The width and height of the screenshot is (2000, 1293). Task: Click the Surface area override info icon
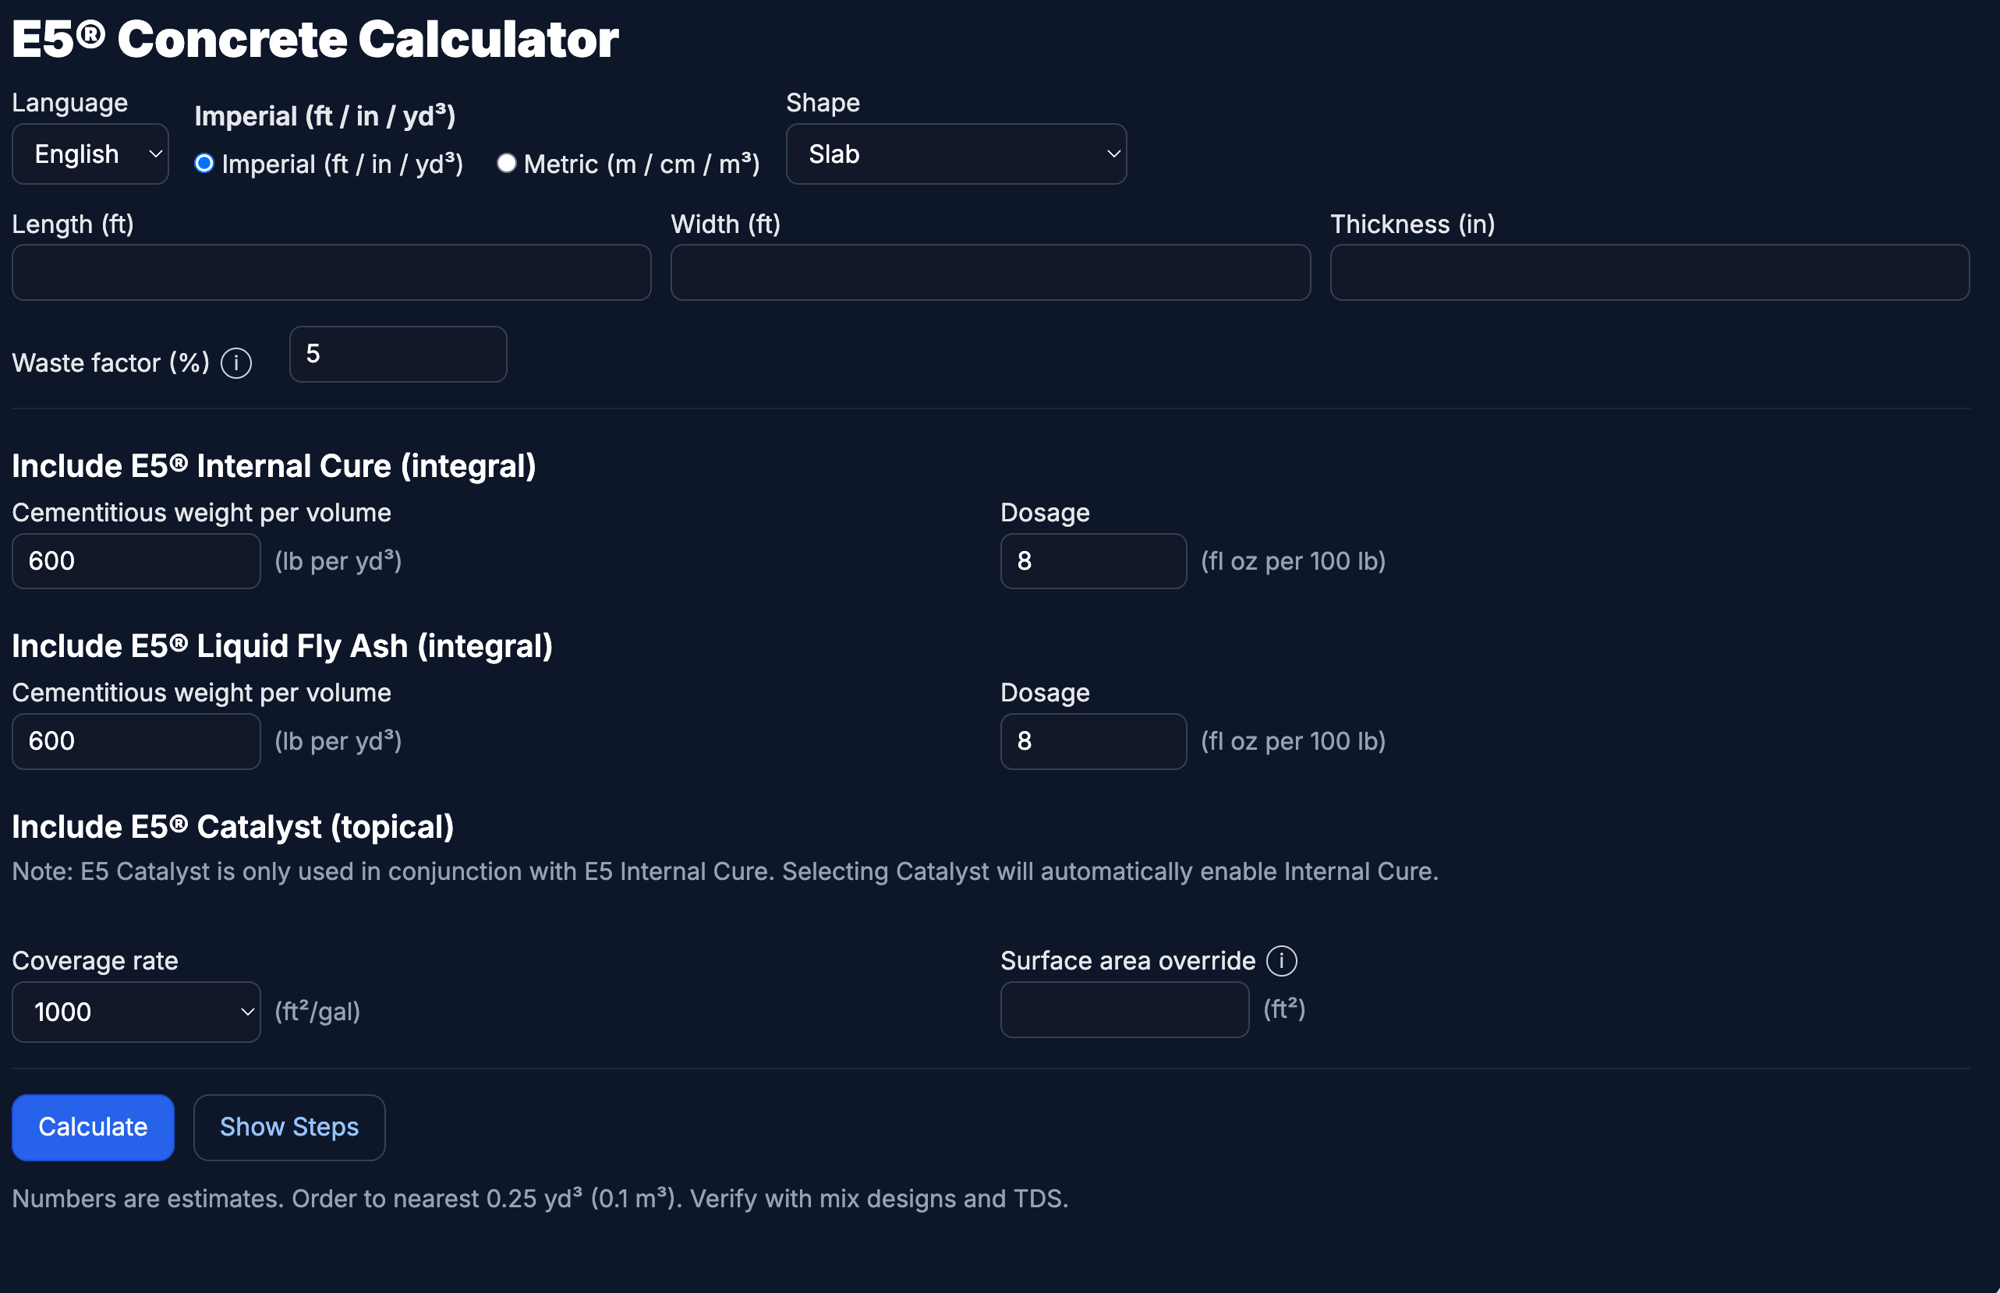click(x=1281, y=961)
